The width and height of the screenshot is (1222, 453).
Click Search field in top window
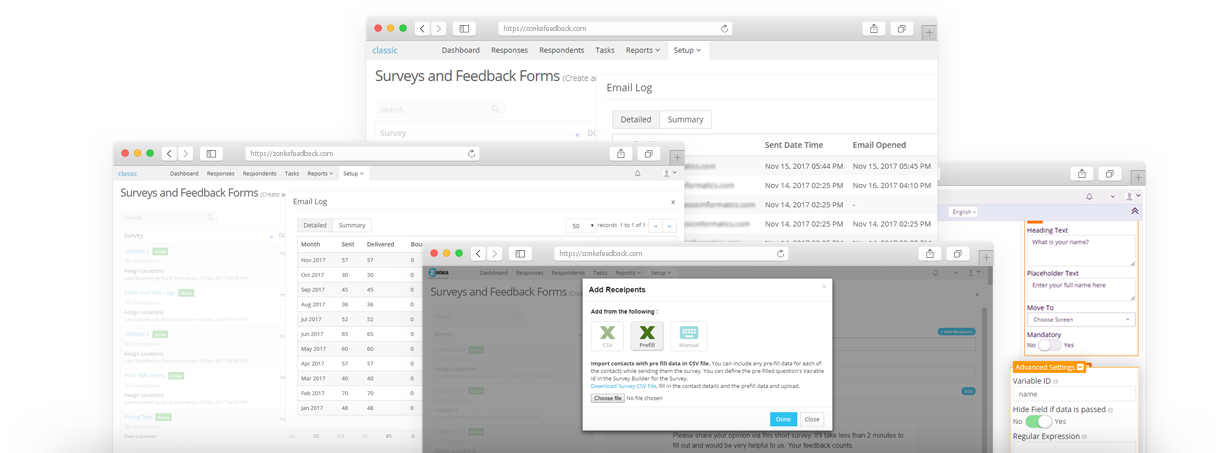(x=439, y=109)
